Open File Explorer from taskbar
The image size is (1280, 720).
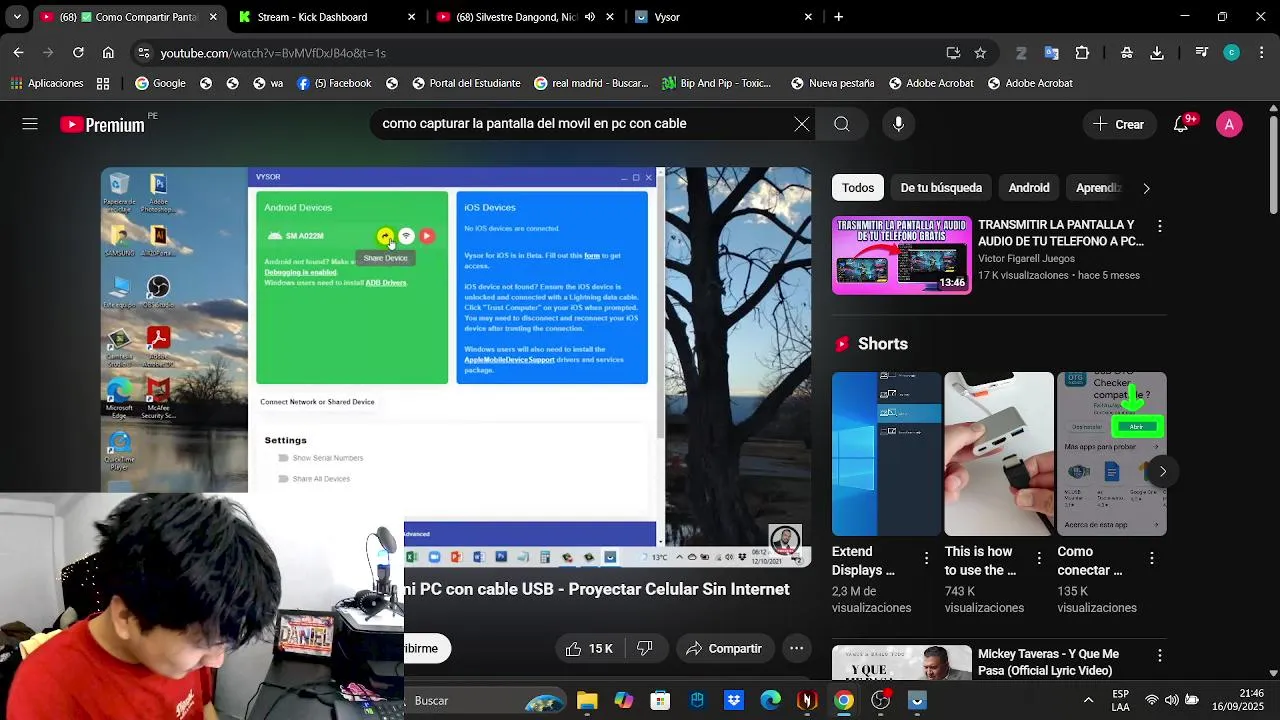587,701
